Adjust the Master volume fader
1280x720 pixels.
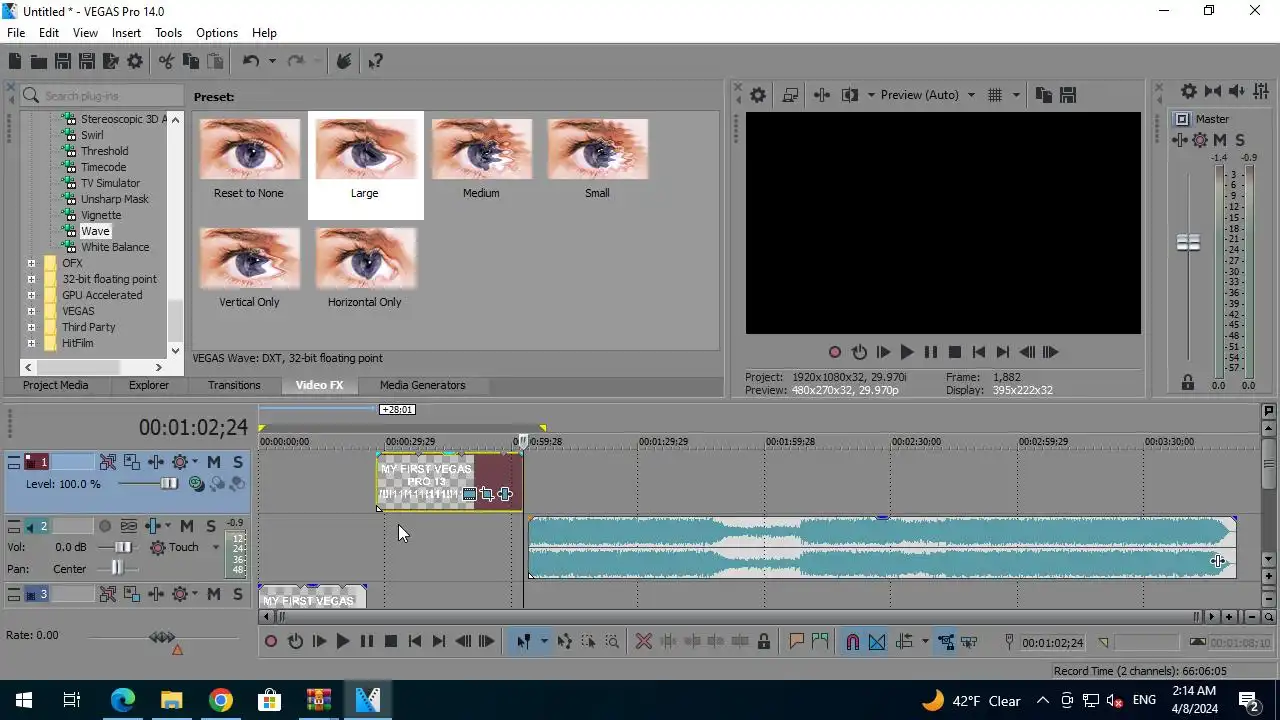coord(1188,243)
